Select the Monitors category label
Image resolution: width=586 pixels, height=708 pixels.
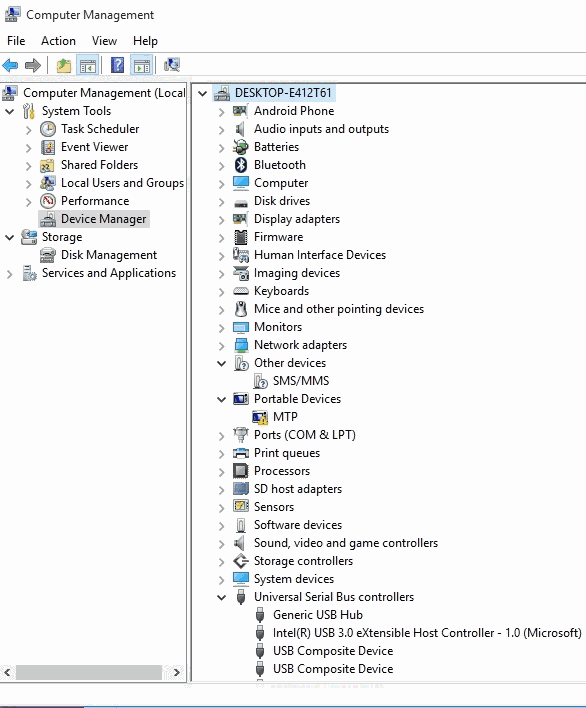tap(278, 327)
